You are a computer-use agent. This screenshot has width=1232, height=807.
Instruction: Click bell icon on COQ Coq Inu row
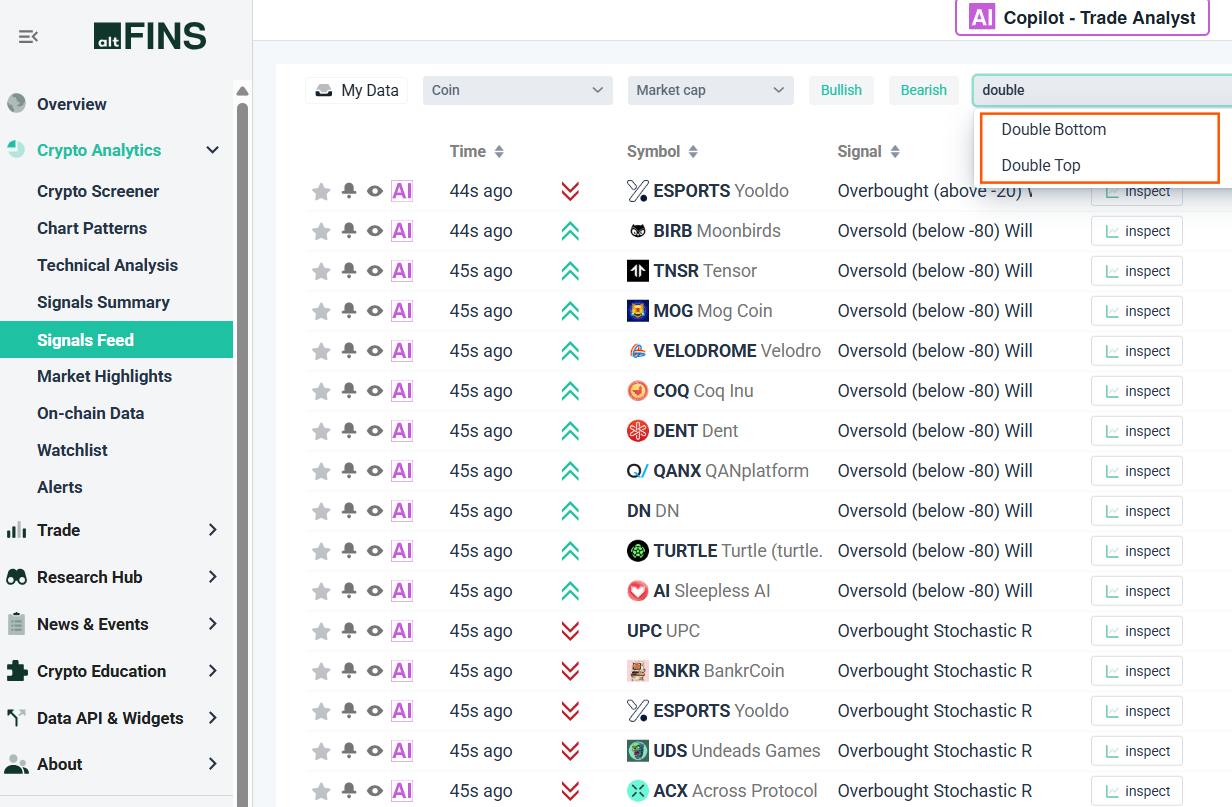349,391
